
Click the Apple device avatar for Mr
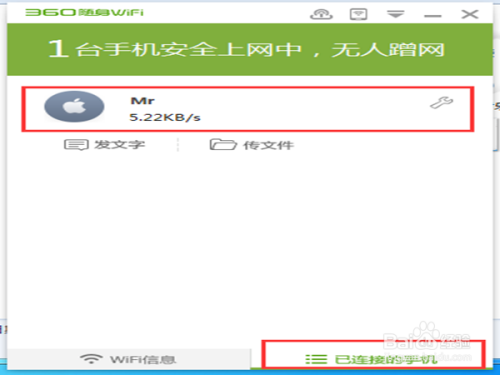point(74,107)
